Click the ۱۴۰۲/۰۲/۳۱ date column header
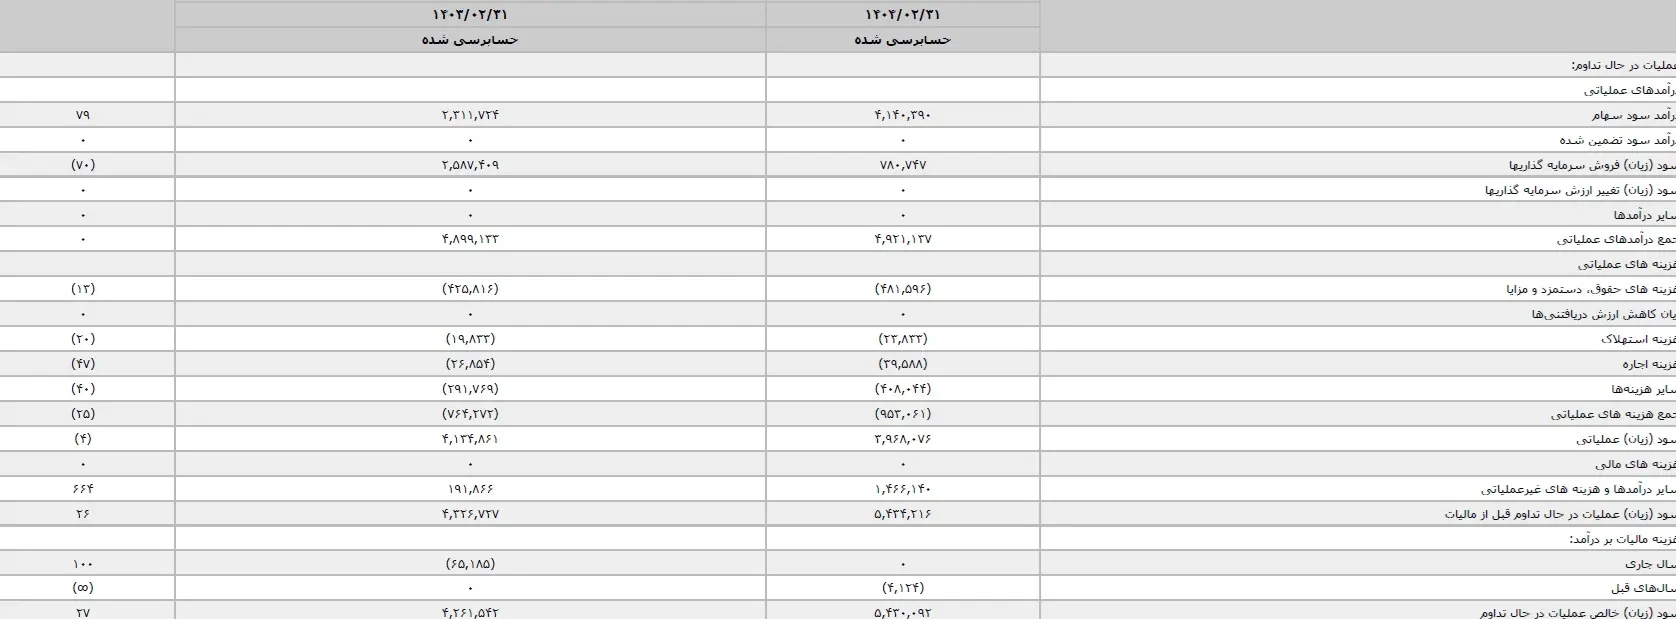 902,14
